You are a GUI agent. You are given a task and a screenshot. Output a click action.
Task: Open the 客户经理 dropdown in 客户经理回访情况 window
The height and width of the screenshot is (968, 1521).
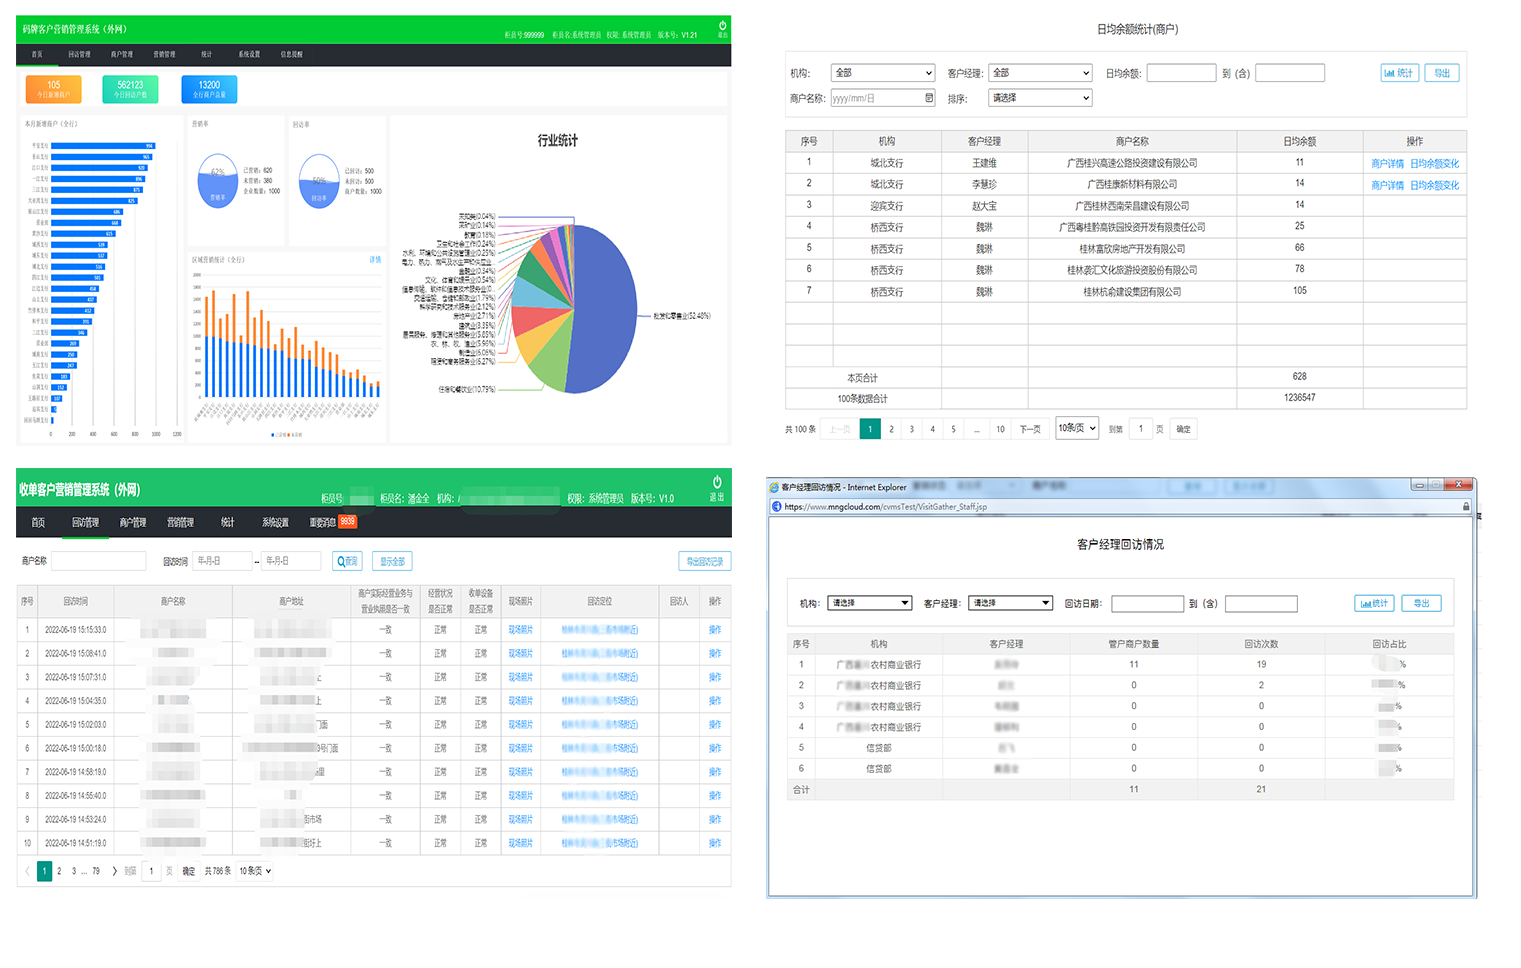1010,603
